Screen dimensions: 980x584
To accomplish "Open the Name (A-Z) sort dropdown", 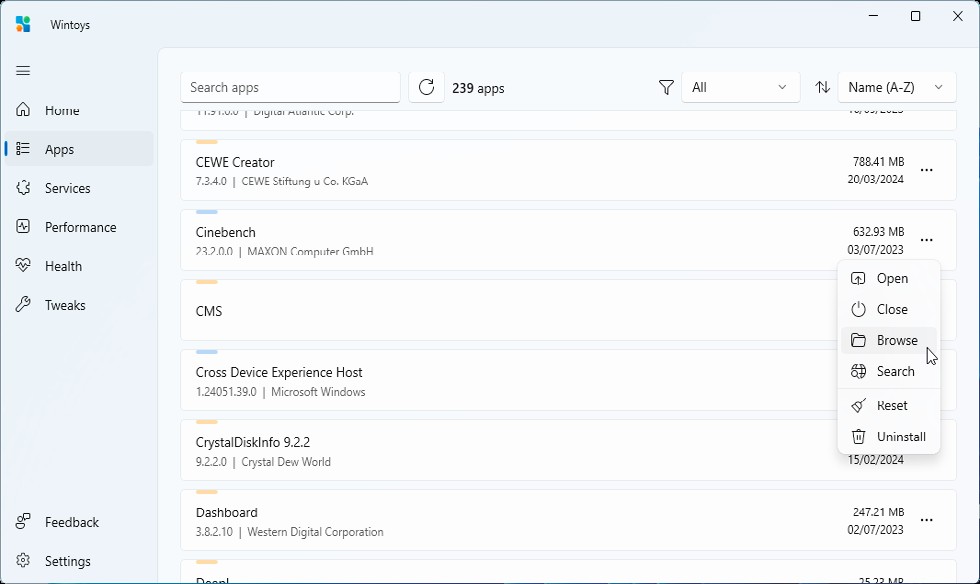I will 897,87.
